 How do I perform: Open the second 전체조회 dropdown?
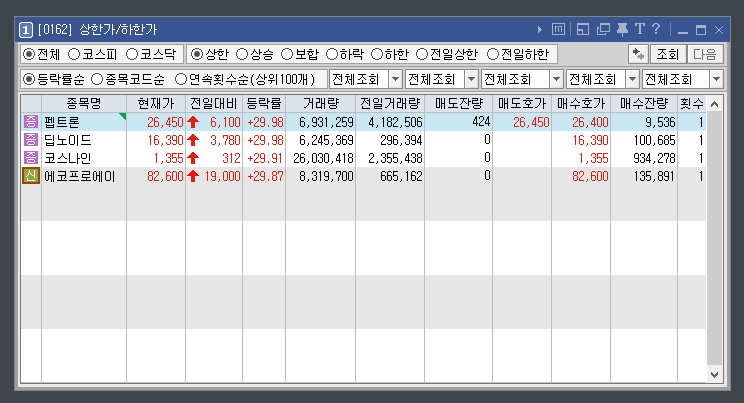point(471,79)
